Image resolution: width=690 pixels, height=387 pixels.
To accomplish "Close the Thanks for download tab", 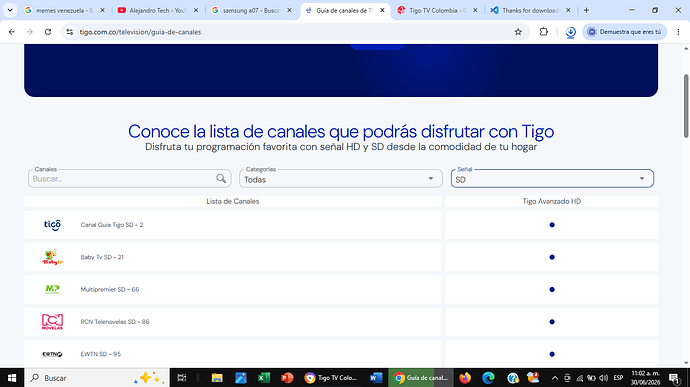I will point(568,10).
